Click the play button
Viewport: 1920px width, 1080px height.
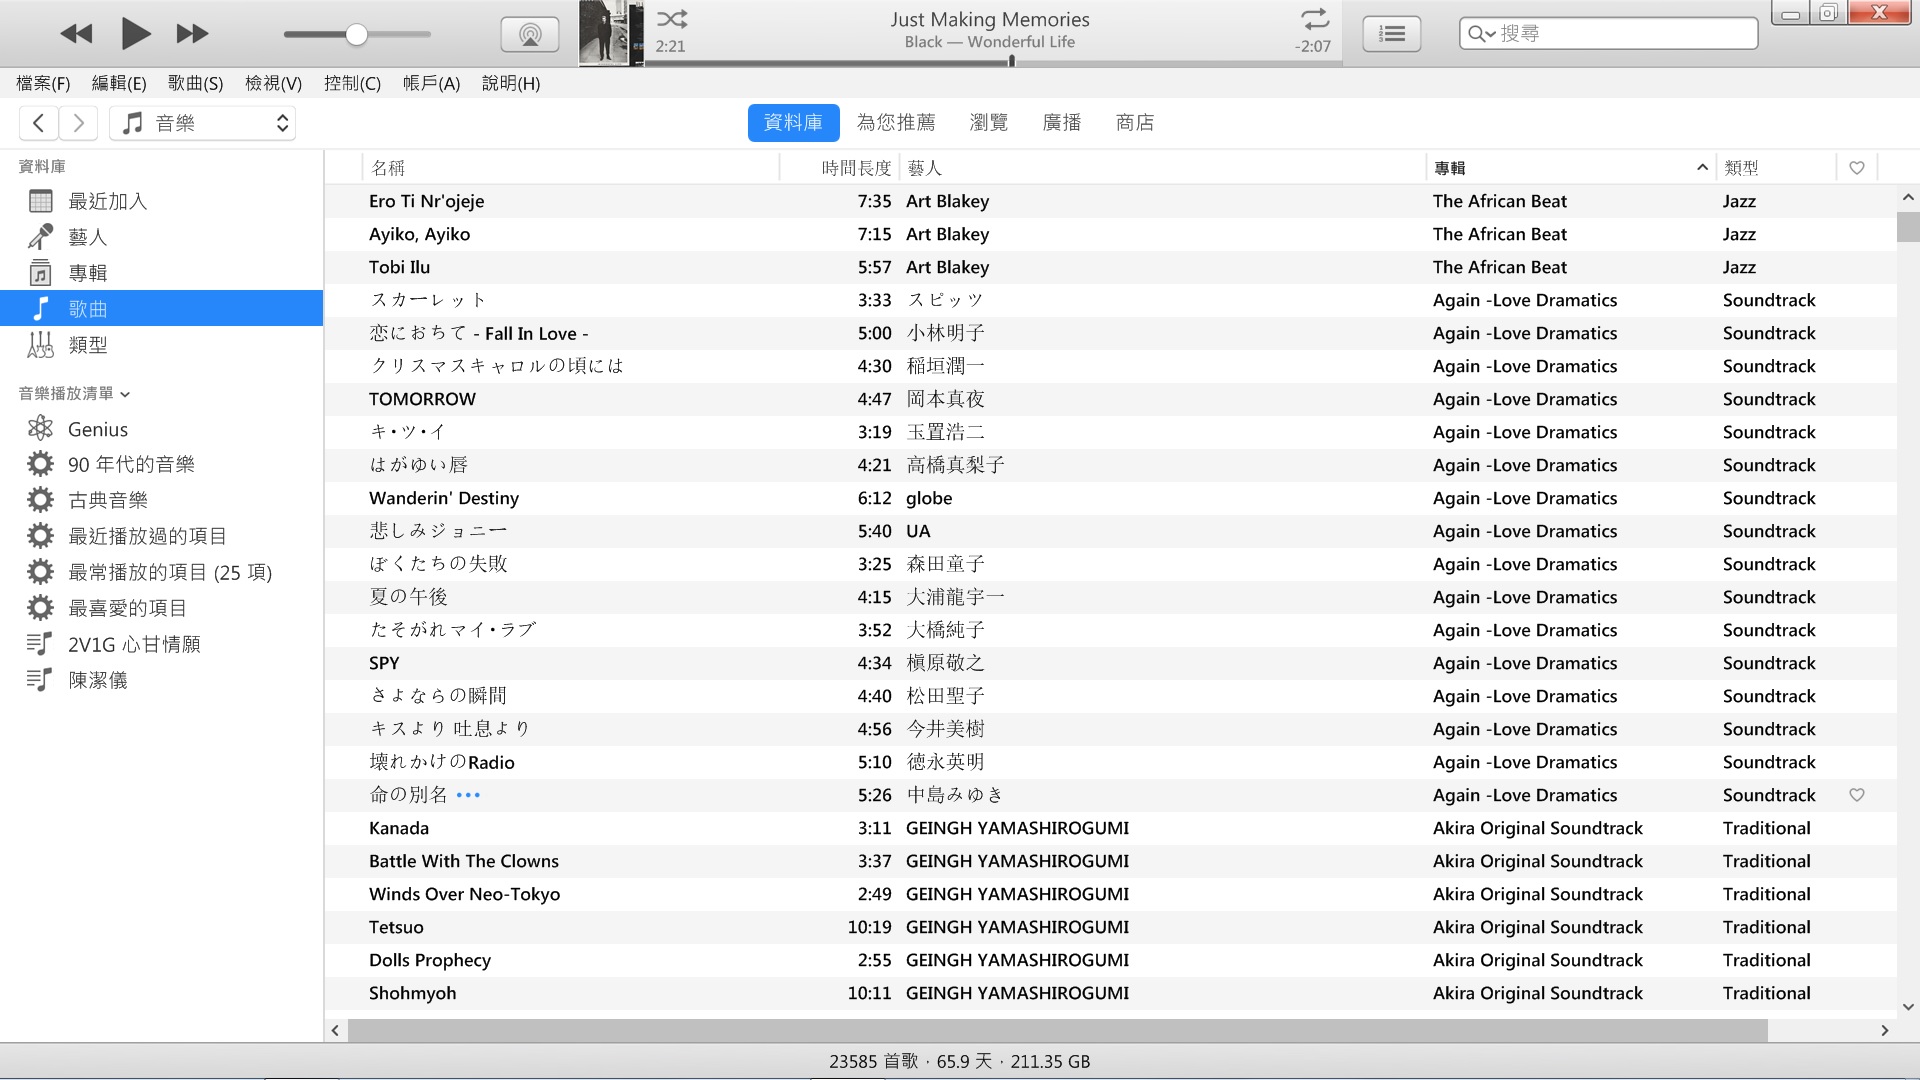tap(135, 34)
